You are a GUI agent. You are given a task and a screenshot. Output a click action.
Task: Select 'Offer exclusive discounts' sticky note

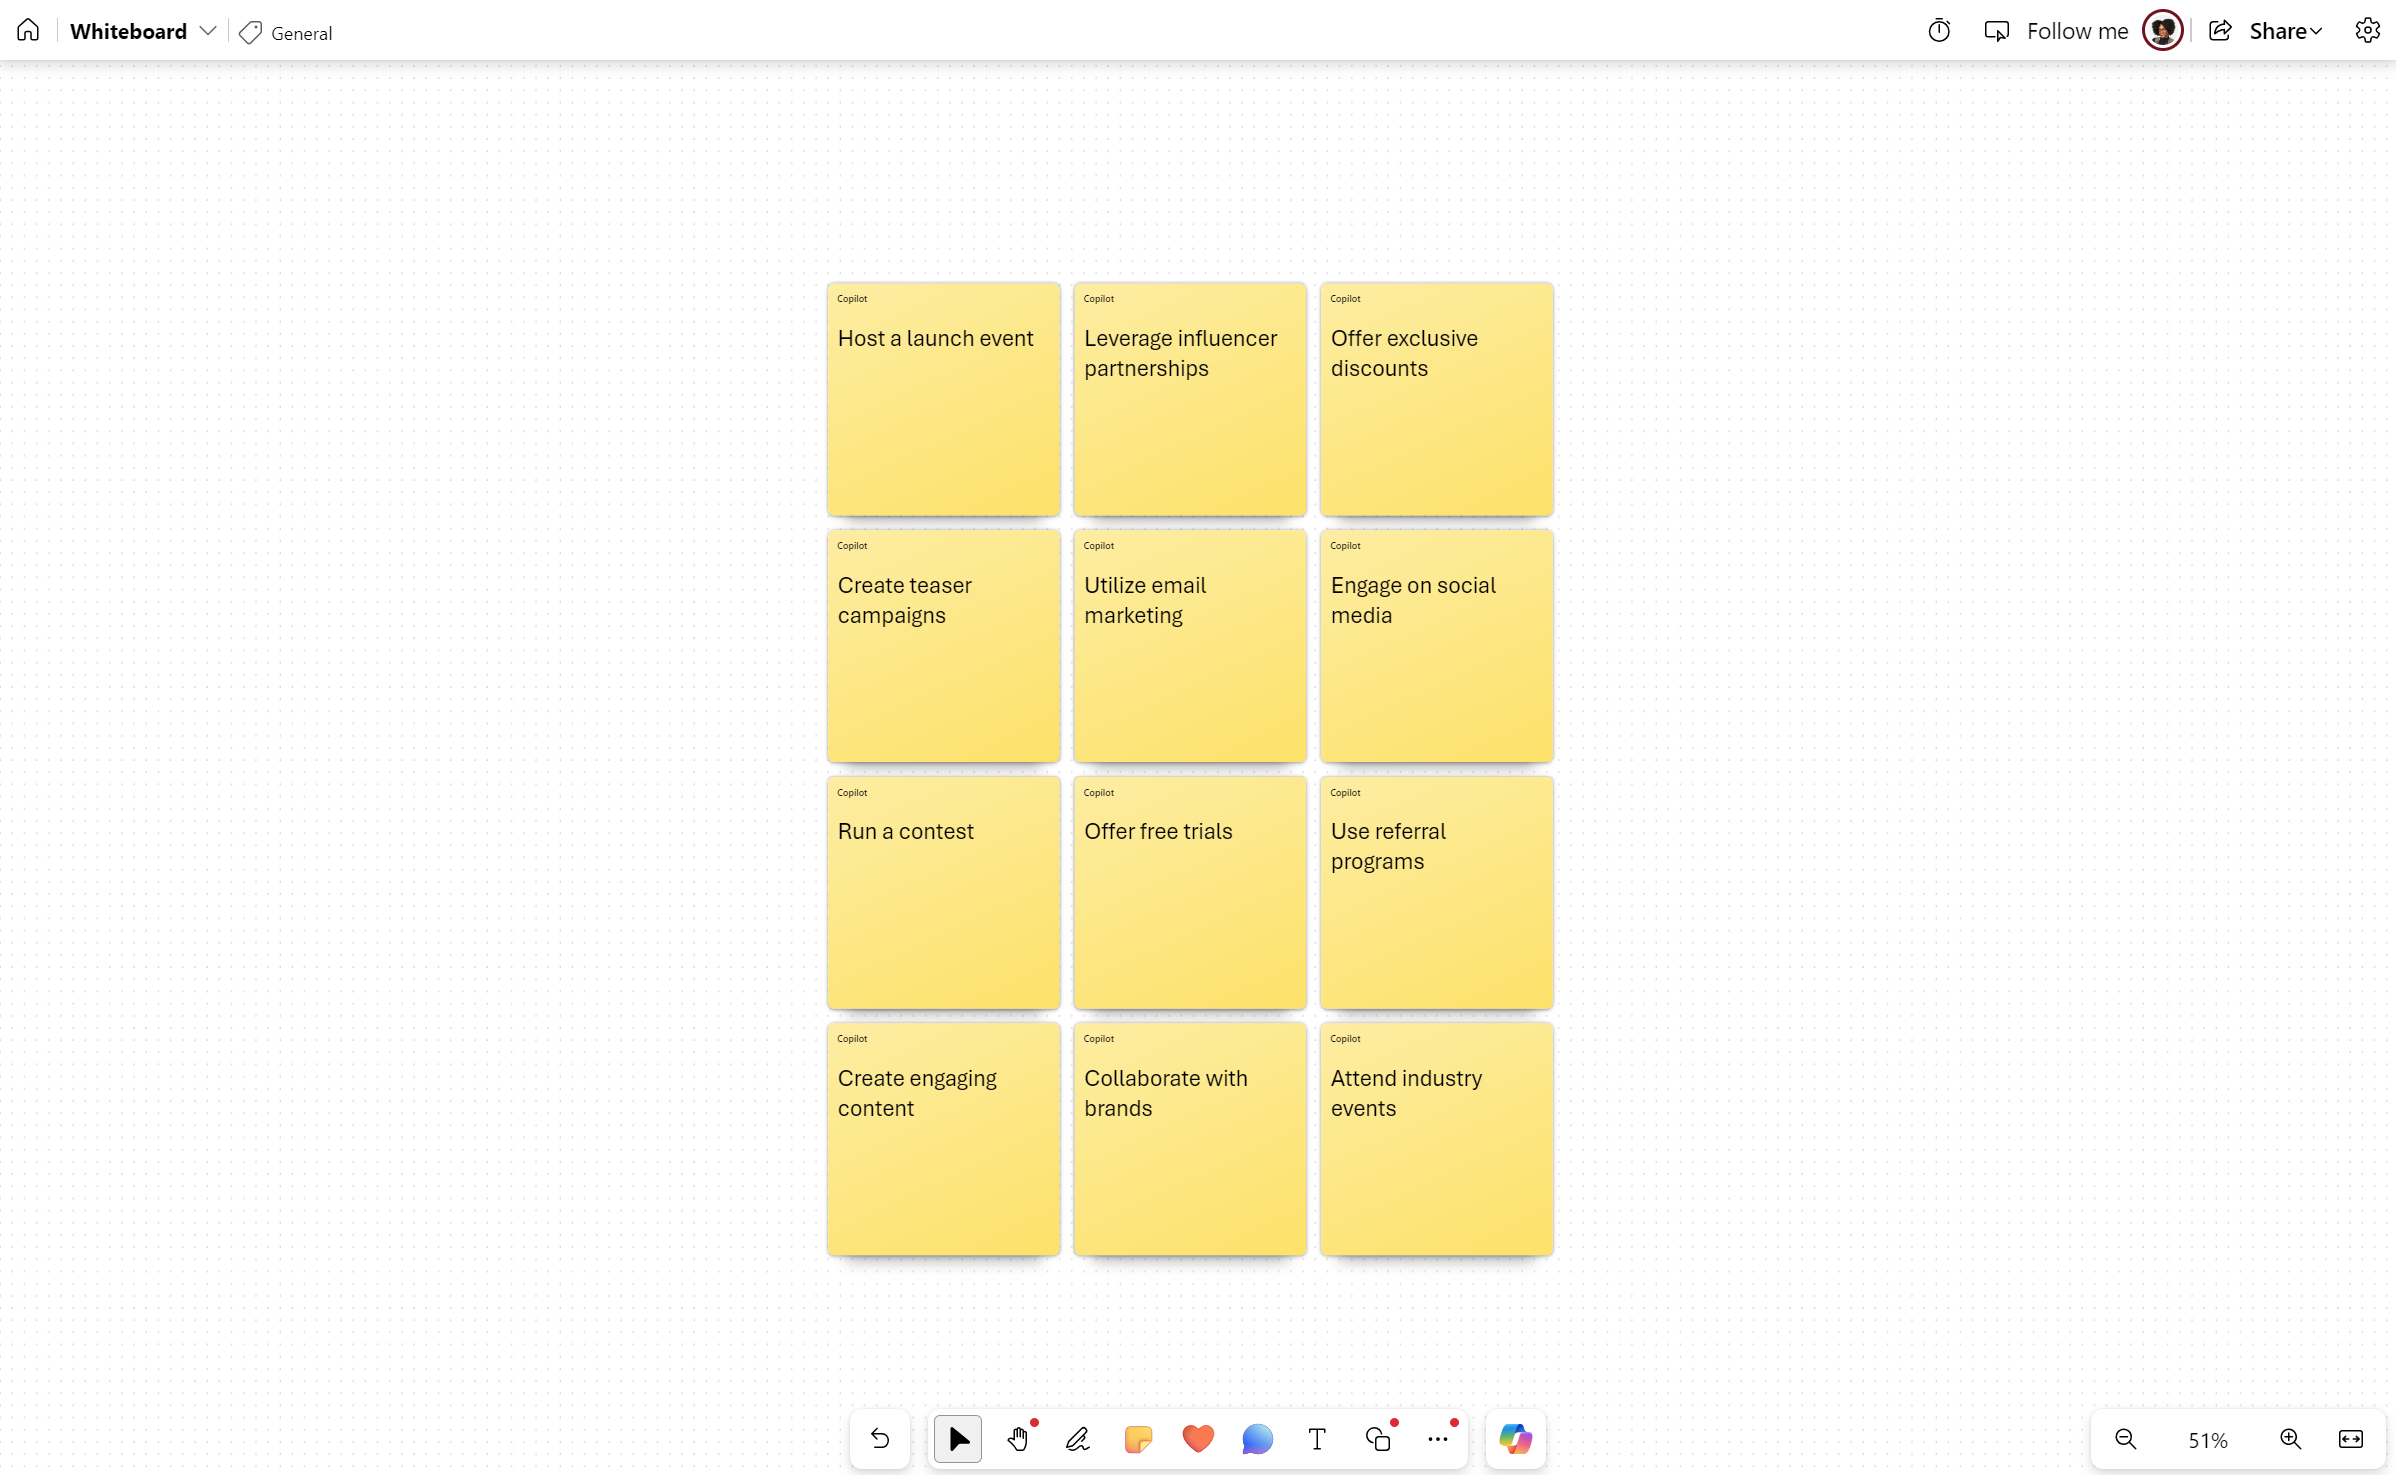(1436, 399)
